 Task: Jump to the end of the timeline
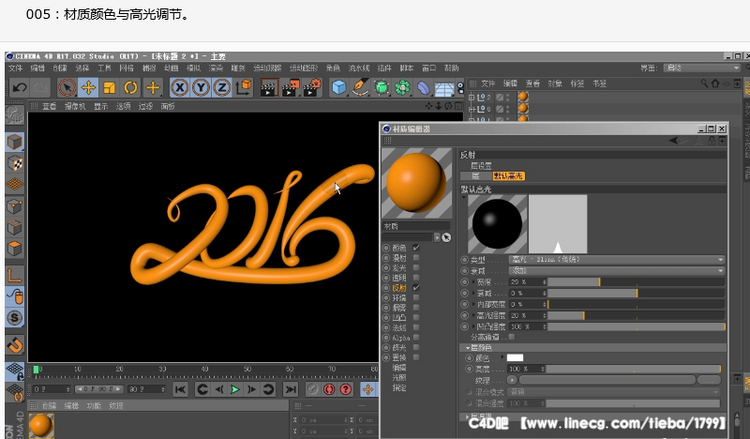(x=290, y=389)
